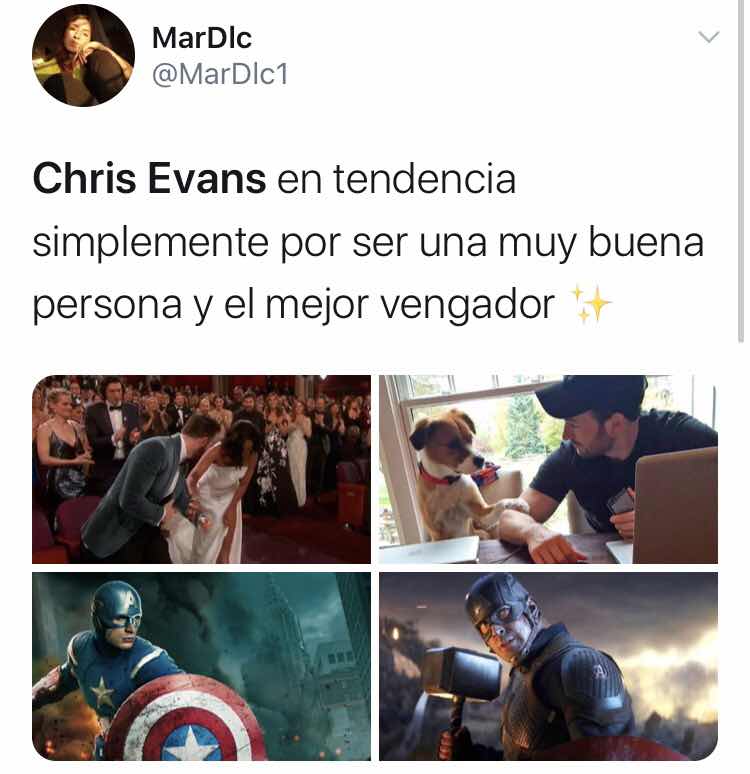Click the @MarDlc1 handle
Image resolution: width=750 pixels, height=774 pixels.
tap(220, 75)
